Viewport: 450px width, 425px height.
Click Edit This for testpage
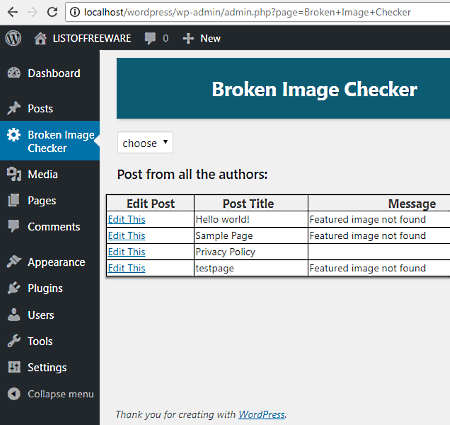[127, 268]
